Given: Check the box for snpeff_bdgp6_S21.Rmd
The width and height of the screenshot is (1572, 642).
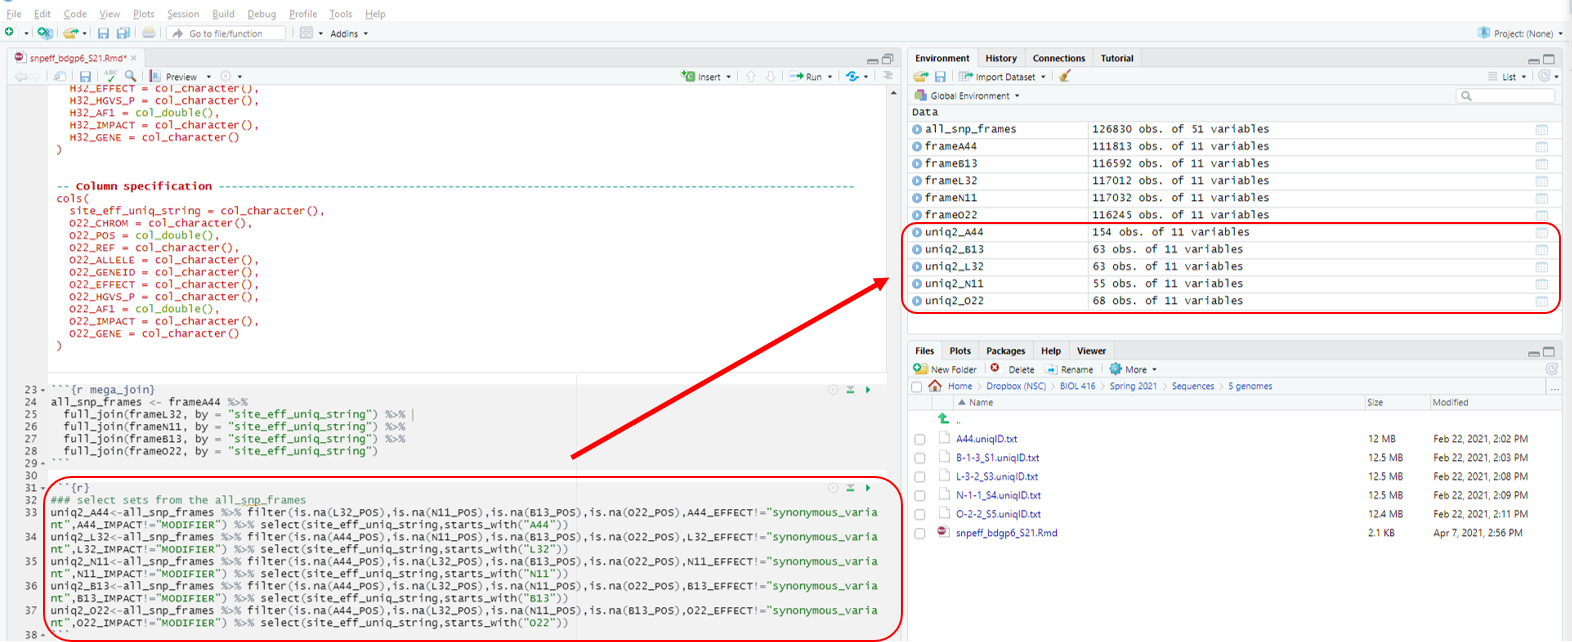Looking at the screenshot, I should [920, 533].
